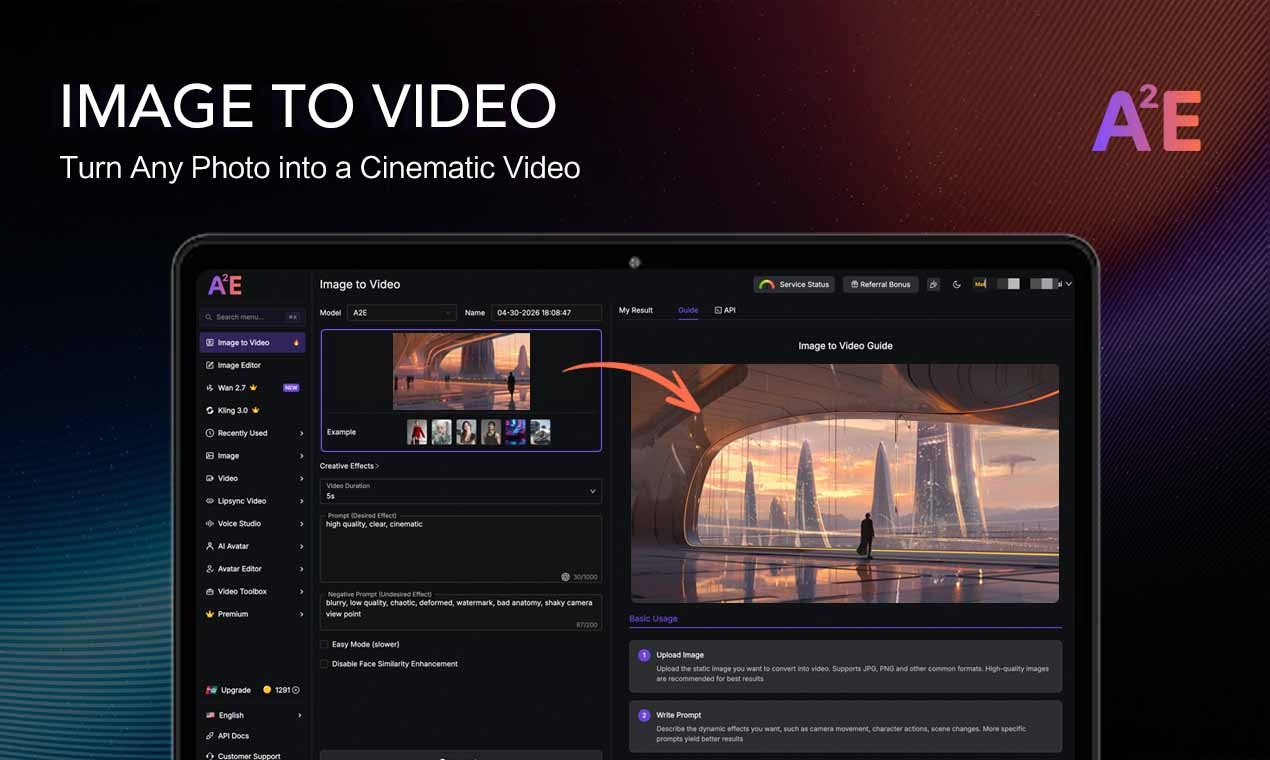Click the AI Avatar person icon
The image size is (1270, 760).
209,546
